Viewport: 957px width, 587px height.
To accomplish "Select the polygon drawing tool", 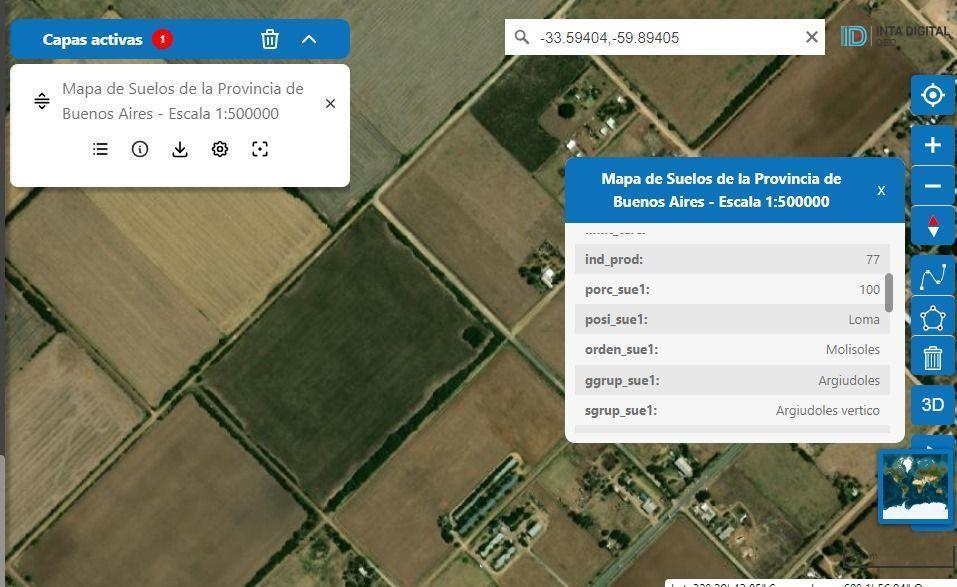I will click(933, 317).
